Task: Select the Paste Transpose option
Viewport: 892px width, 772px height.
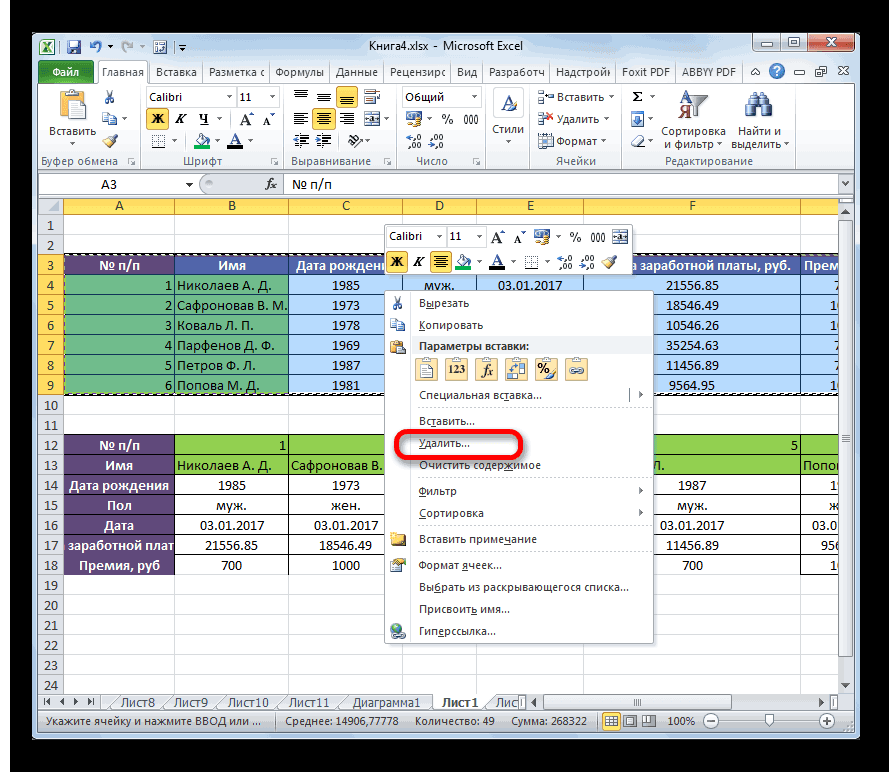Action: (x=517, y=369)
